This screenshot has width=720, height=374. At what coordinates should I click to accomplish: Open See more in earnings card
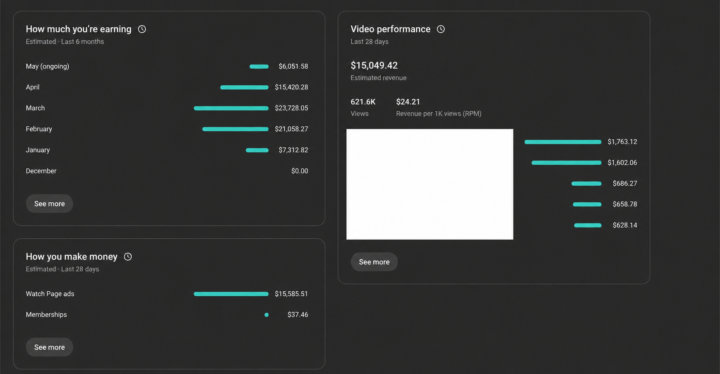click(x=50, y=204)
